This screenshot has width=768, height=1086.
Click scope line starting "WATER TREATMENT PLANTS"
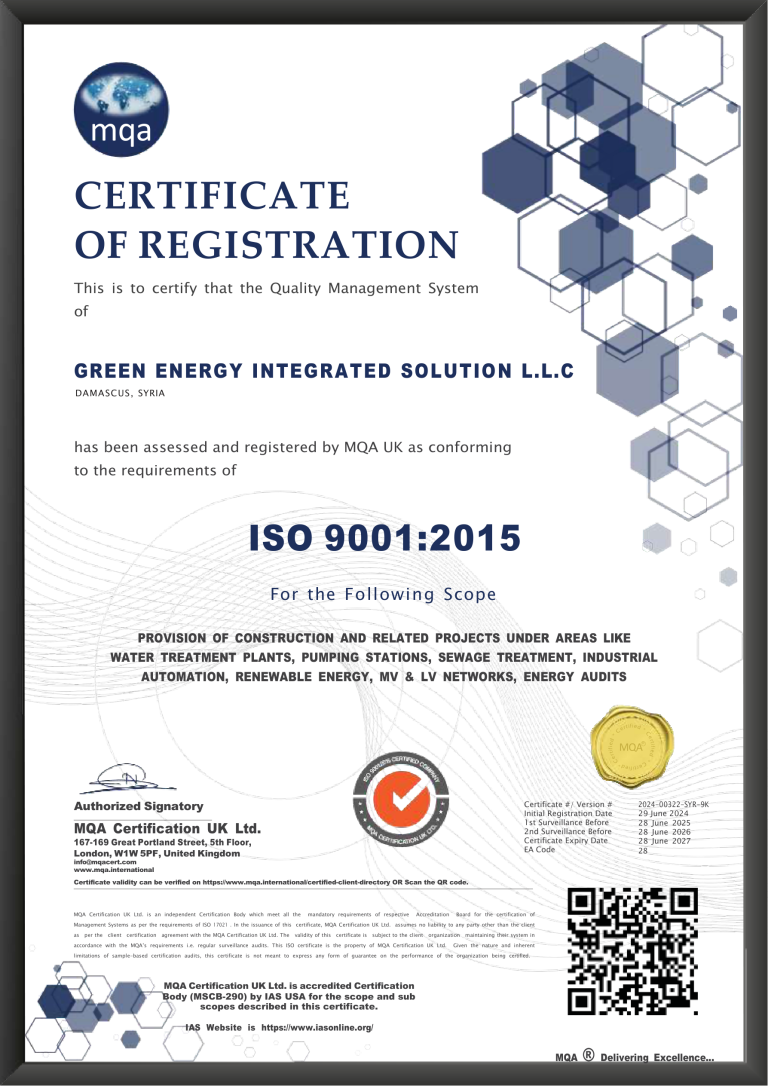coord(384,657)
